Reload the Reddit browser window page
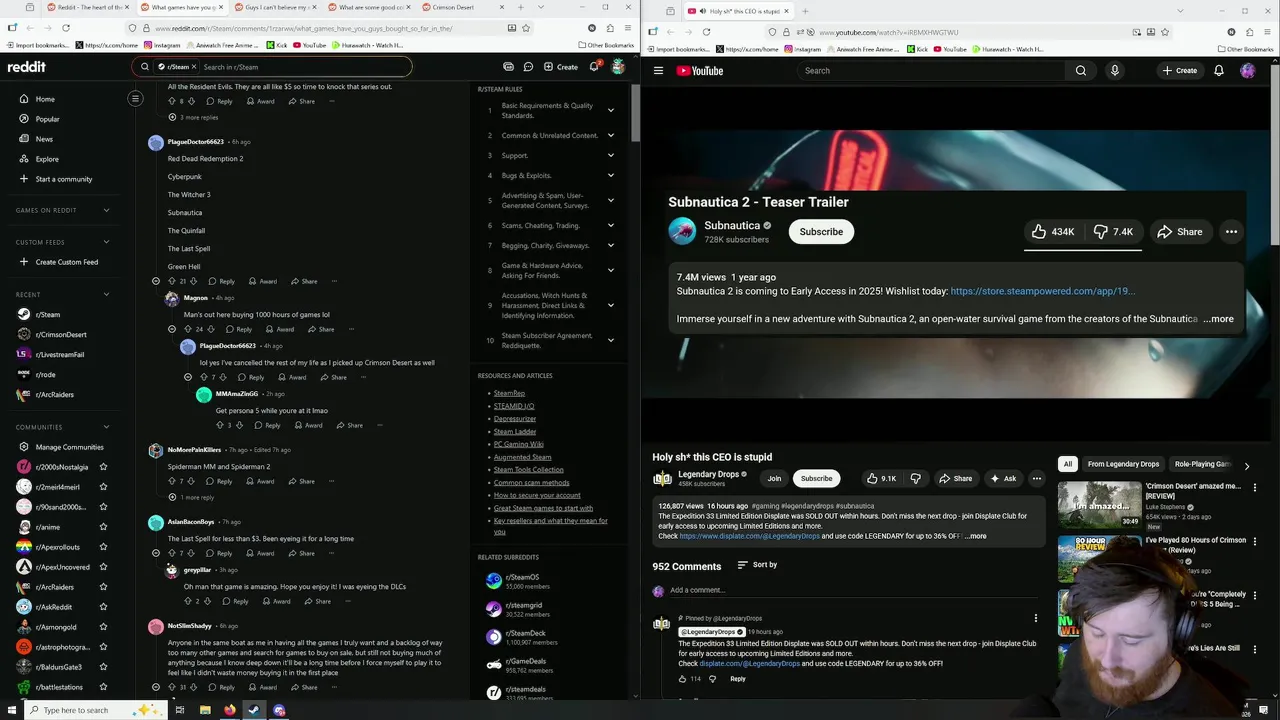The height and width of the screenshot is (720, 1280). pos(66,28)
